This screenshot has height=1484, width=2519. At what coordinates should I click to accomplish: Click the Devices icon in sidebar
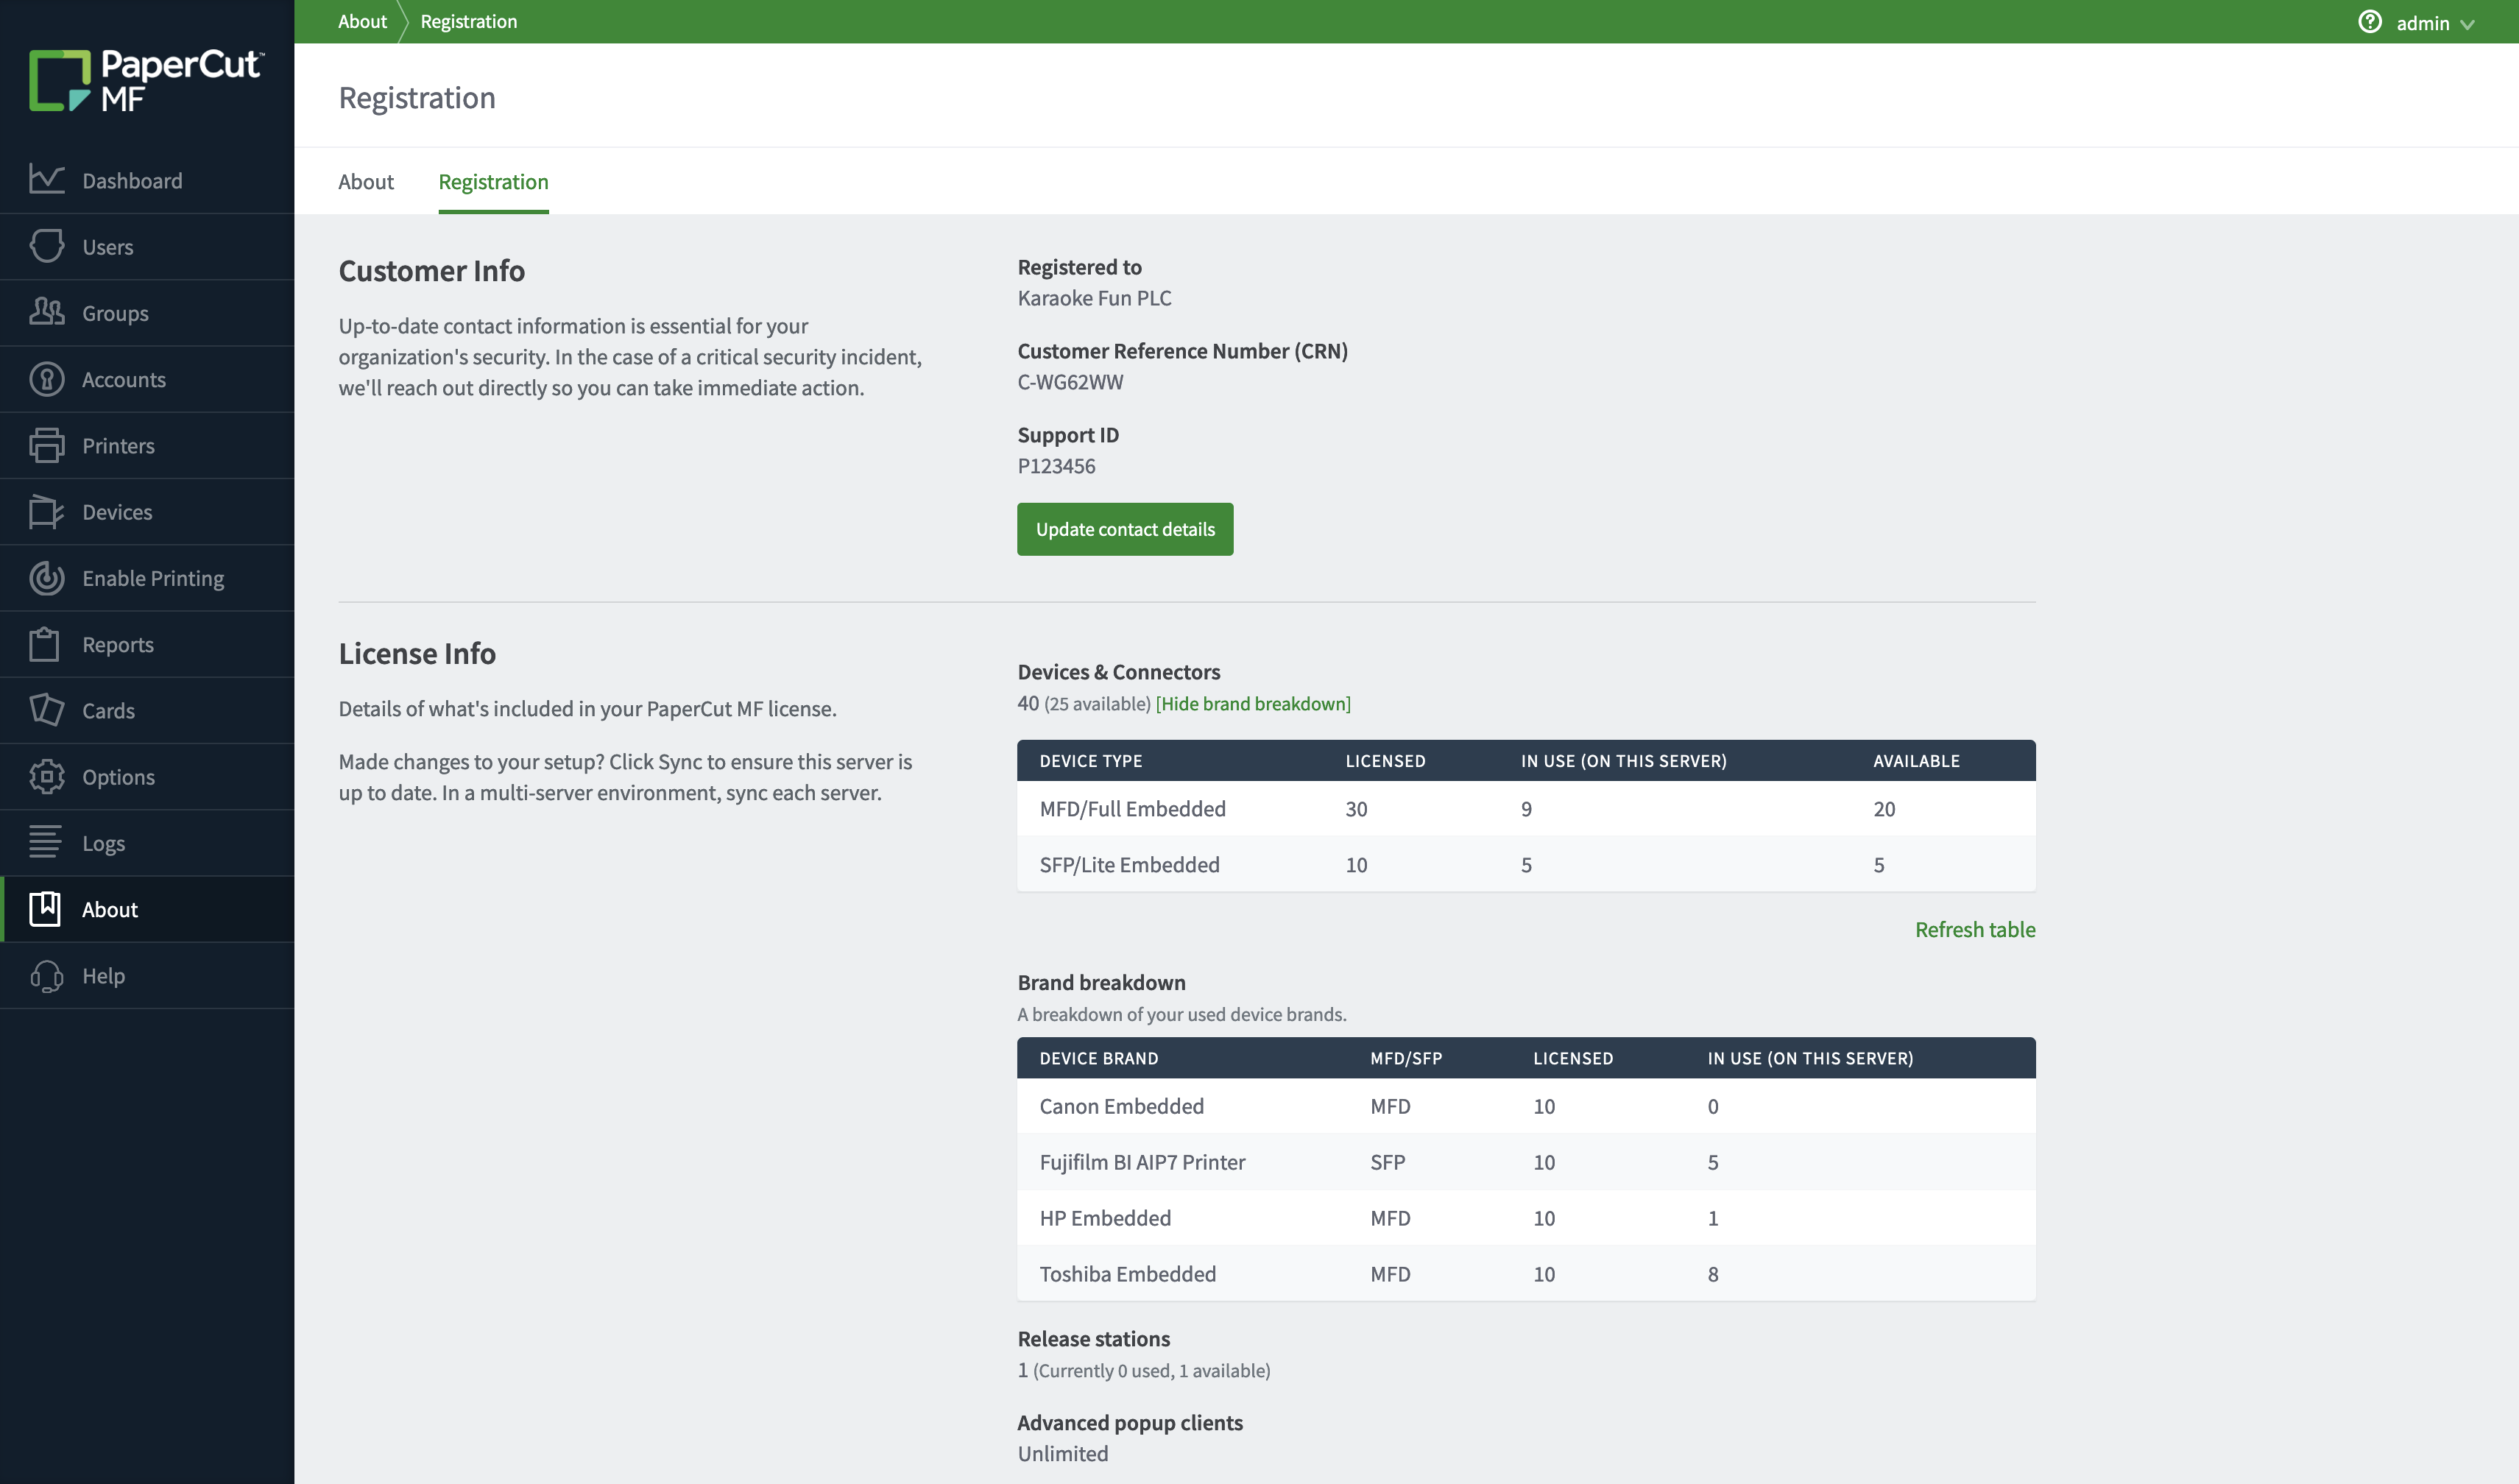46,511
